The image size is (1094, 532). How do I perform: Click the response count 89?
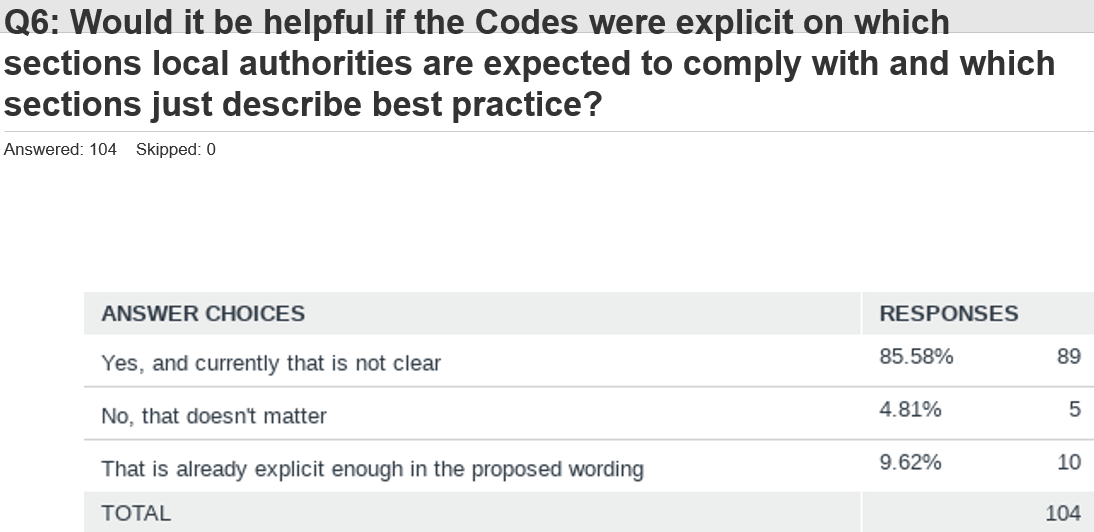tap(1069, 356)
